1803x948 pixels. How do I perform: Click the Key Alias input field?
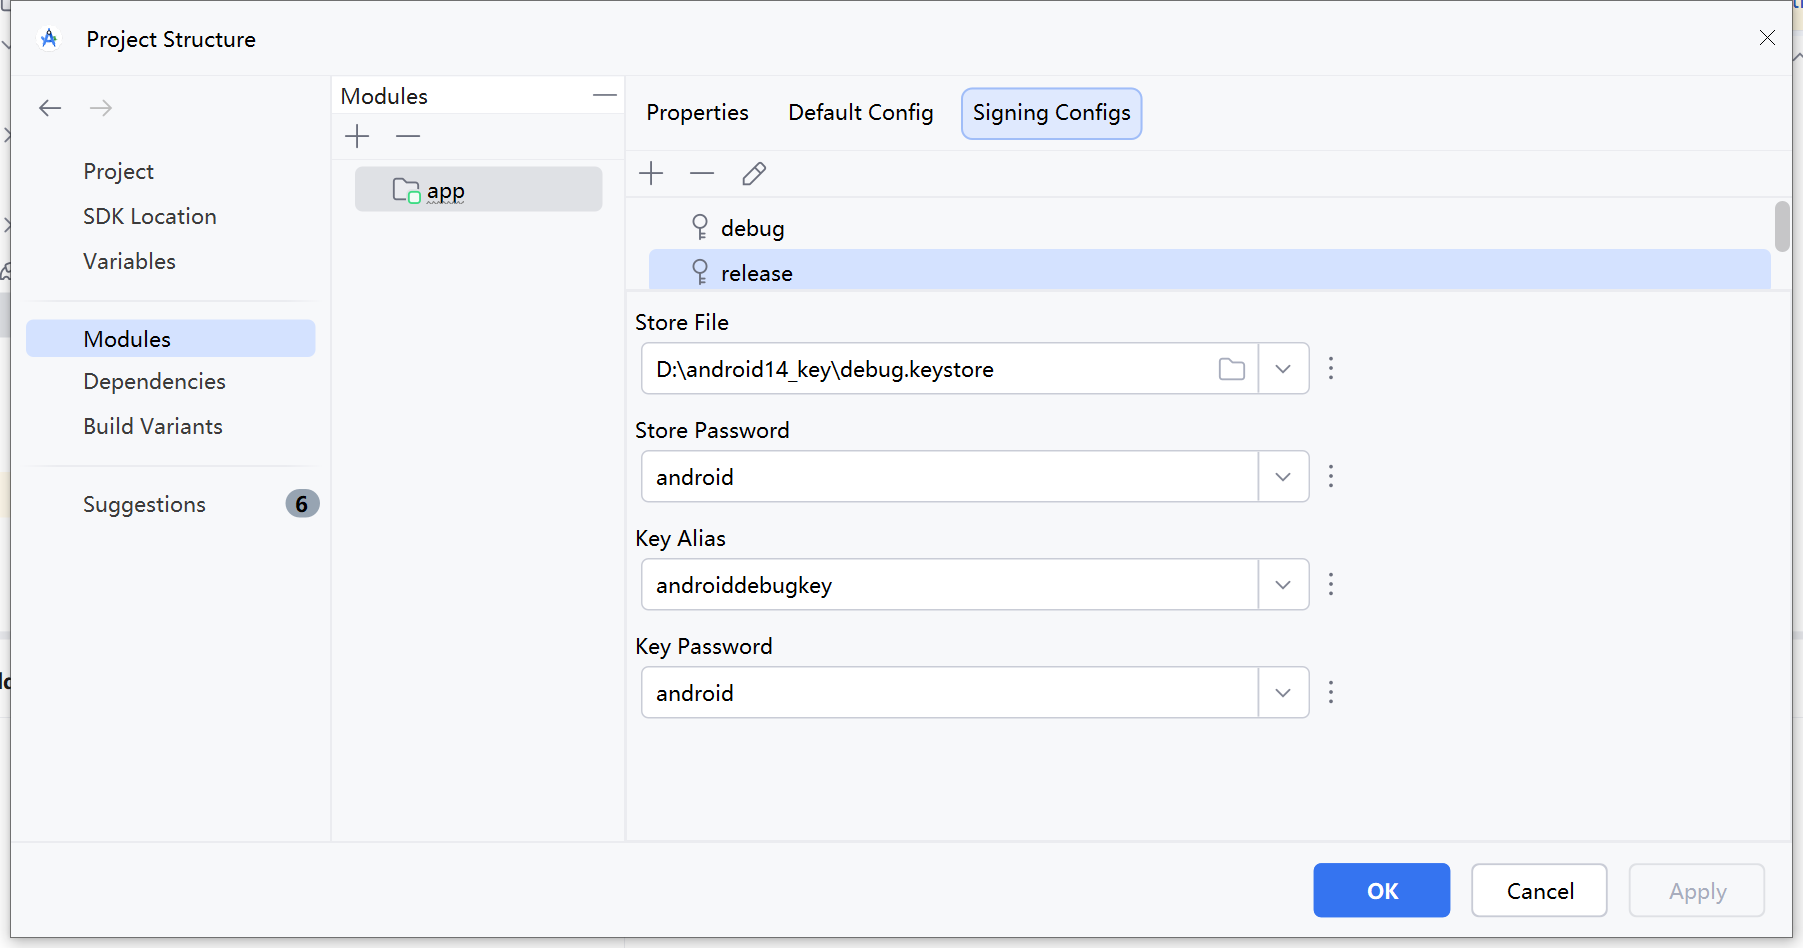click(950, 585)
